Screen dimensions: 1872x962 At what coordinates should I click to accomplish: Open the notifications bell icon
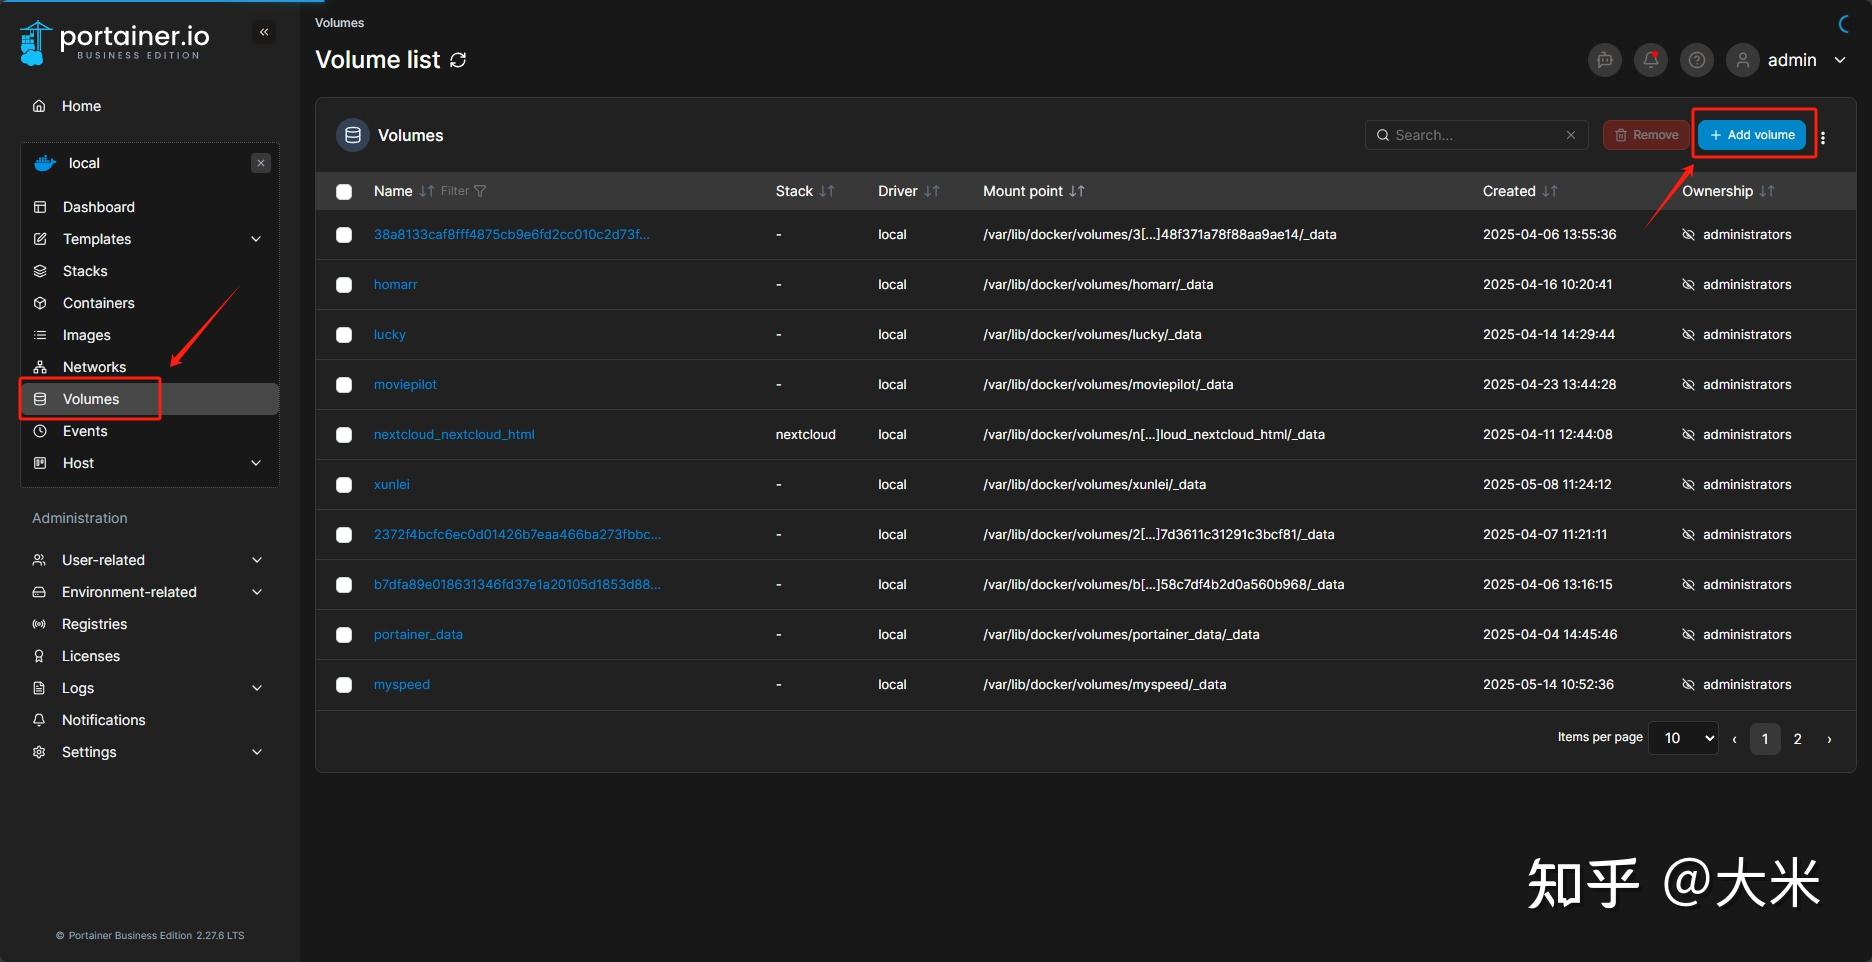[1651, 60]
